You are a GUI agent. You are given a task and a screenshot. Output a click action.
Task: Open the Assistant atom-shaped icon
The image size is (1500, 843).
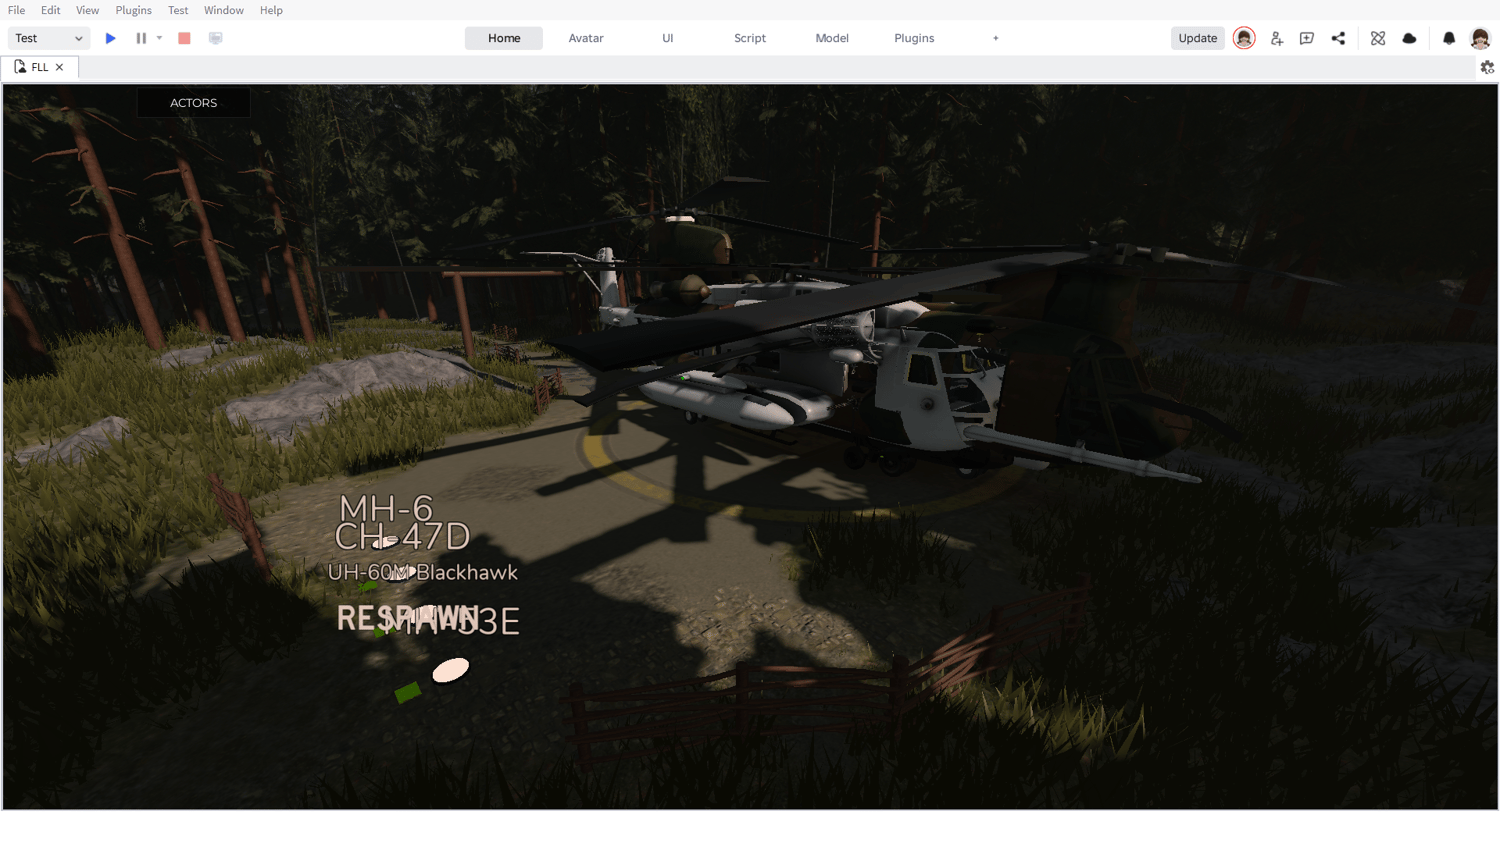click(x=1378, y=38)
